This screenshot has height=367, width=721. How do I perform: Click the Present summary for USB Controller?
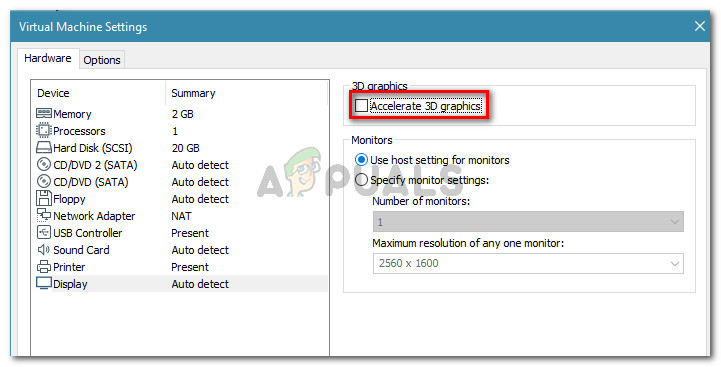pos(190,233)
